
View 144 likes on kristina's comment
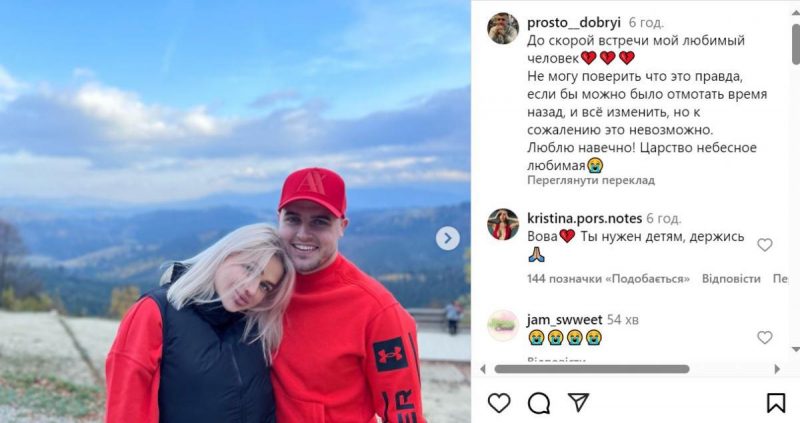coord(608,279)
